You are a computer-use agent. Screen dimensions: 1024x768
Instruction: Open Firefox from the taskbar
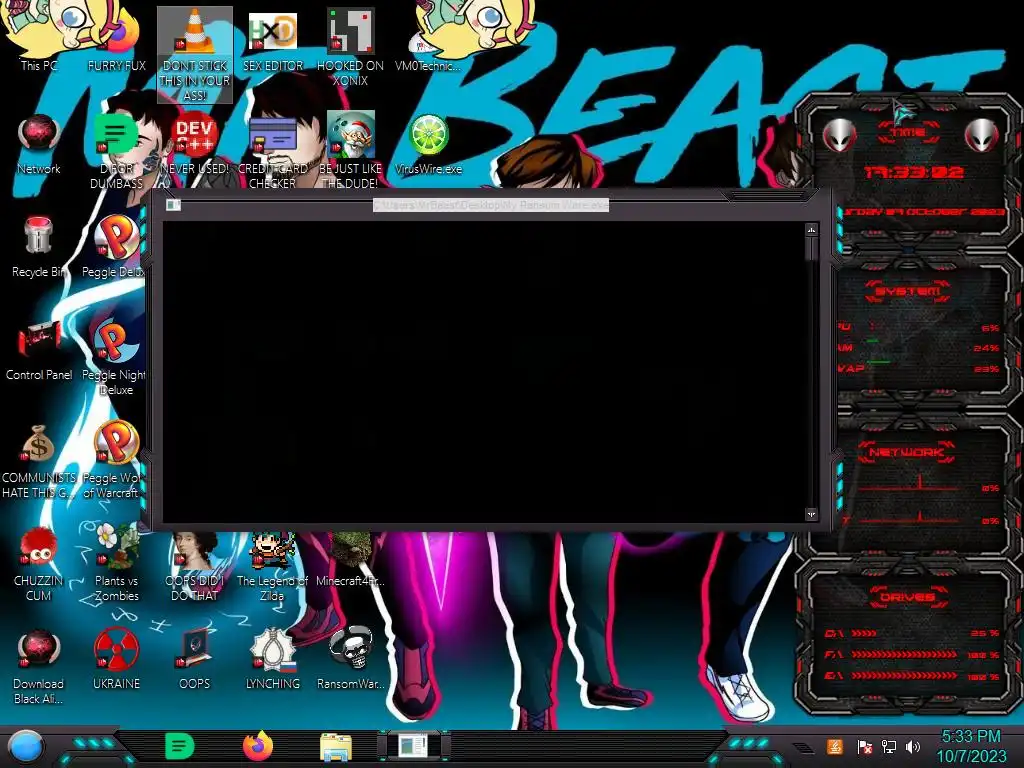click(258, 746)
